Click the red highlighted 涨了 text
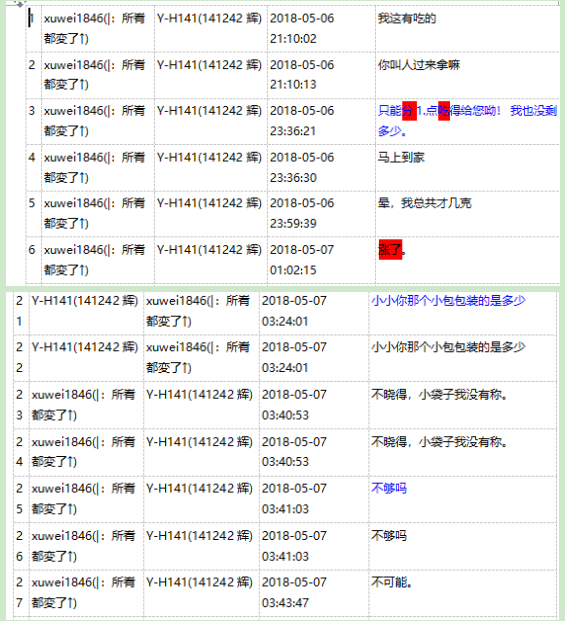 pos(390,250)
